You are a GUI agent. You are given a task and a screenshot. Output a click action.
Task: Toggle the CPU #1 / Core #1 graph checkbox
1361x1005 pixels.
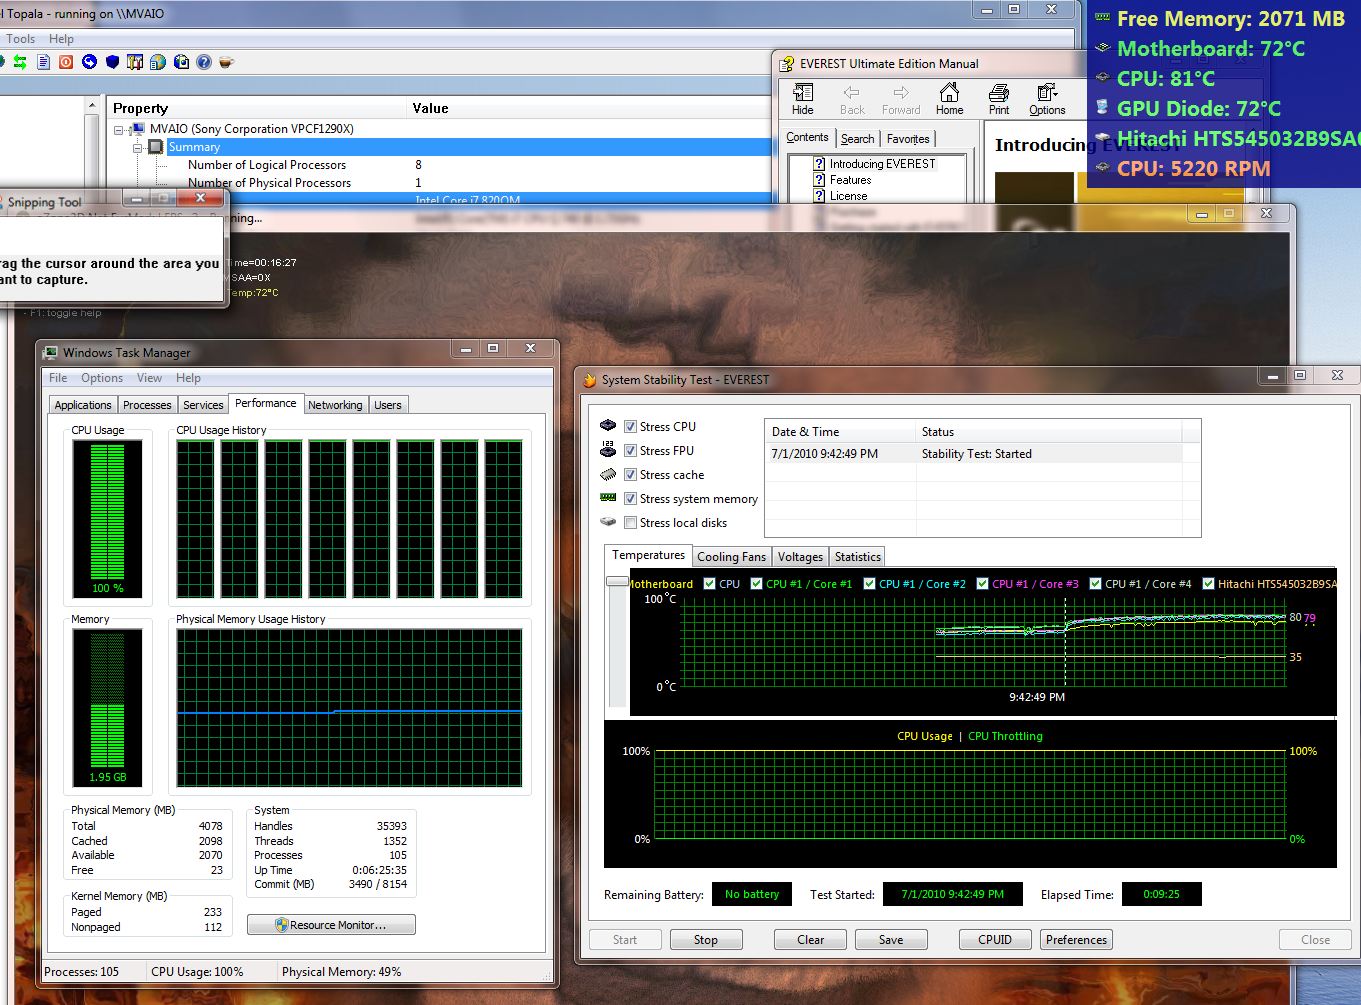pyautogui.click(x=756, y=584)
